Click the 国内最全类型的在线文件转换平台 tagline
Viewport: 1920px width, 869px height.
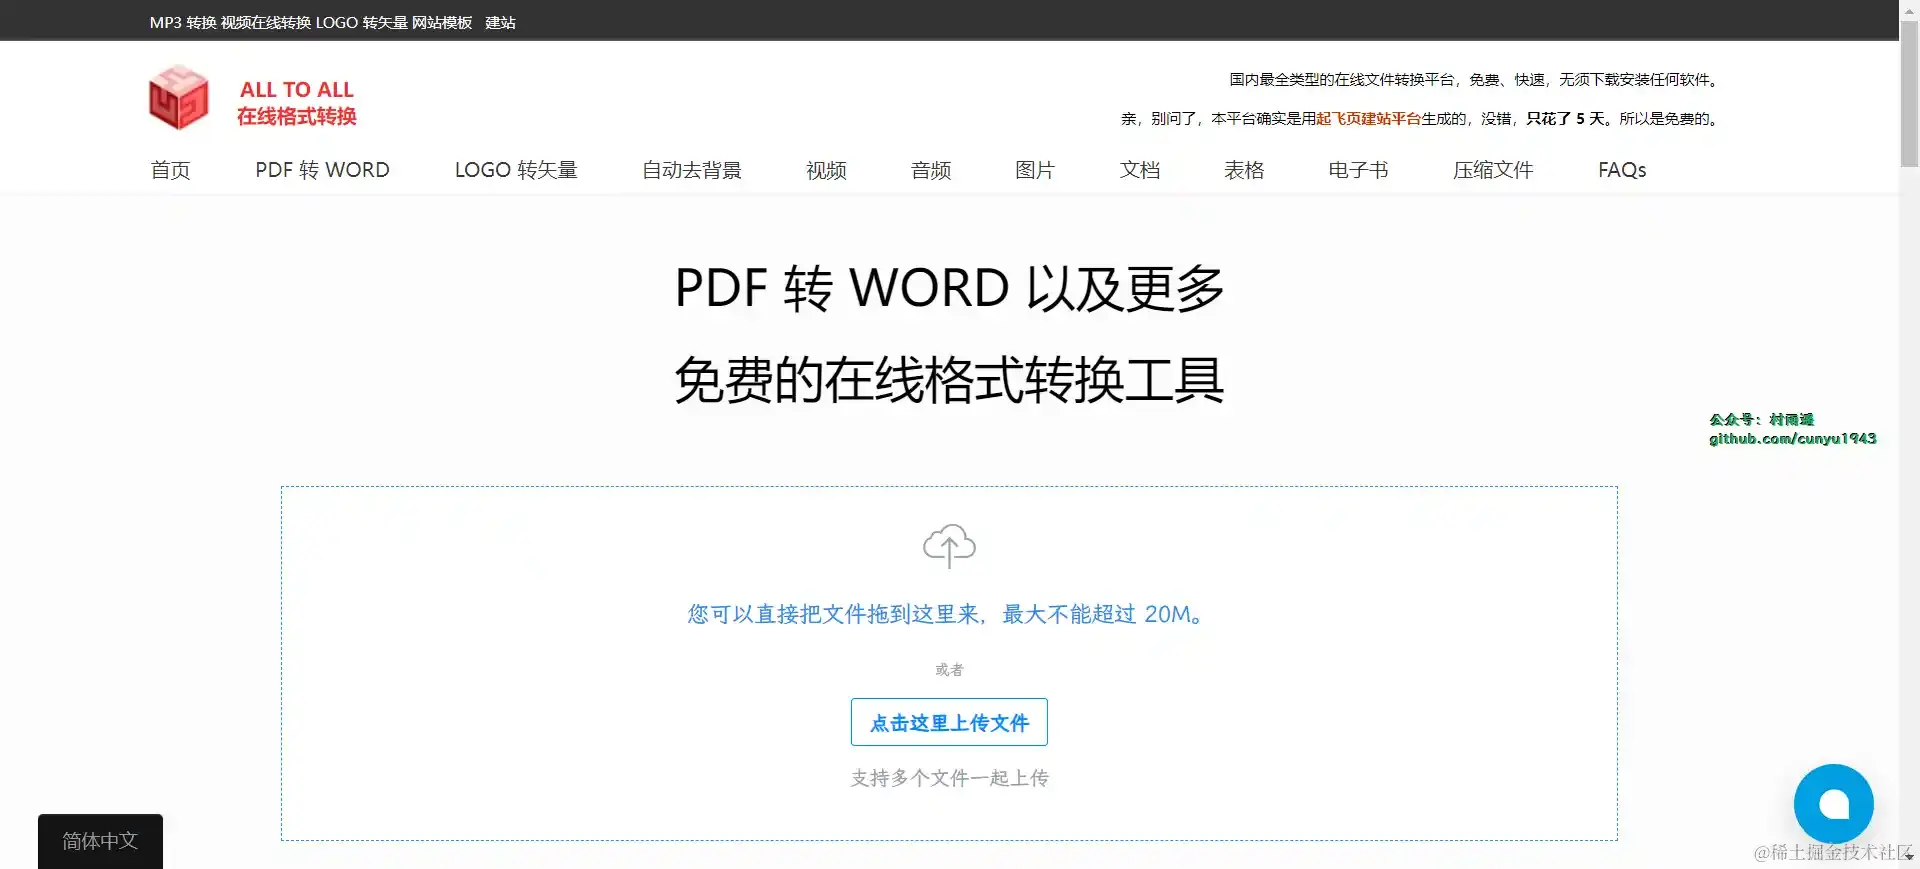point(1474,79)
